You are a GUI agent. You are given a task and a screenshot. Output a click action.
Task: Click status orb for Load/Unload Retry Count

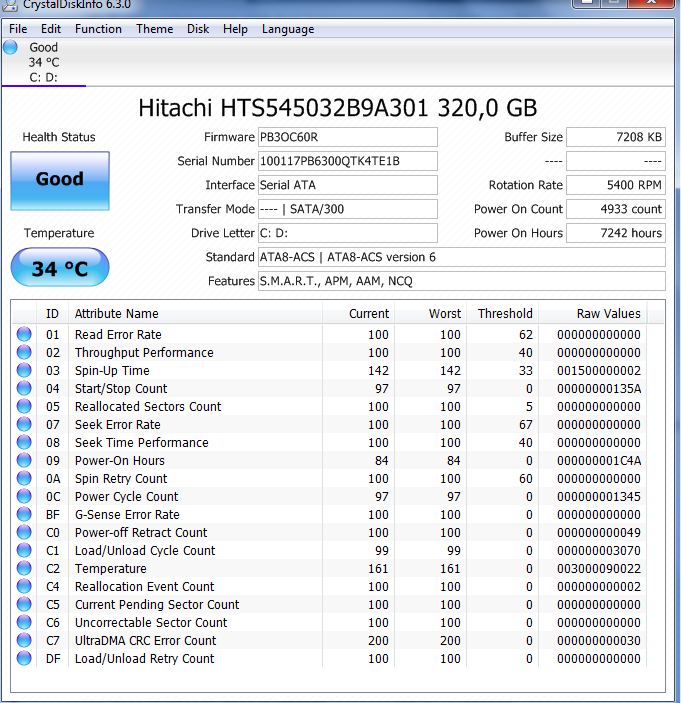point(24,658)
